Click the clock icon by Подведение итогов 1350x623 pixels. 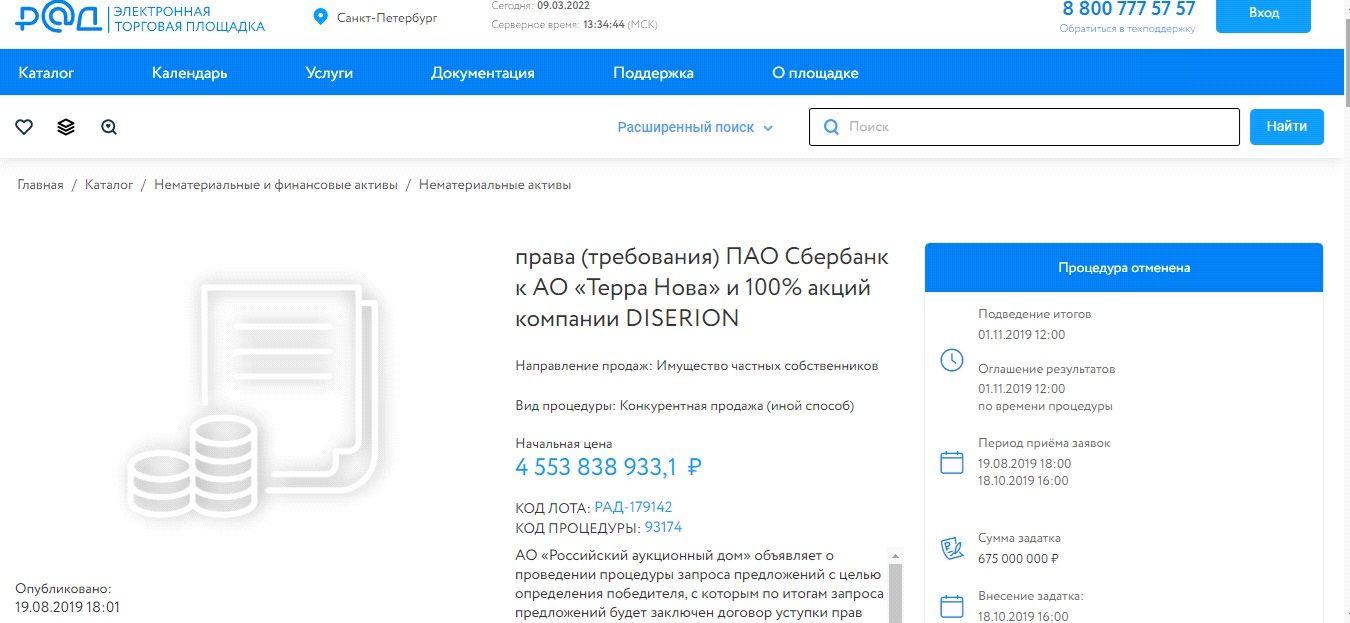(952, 359)
